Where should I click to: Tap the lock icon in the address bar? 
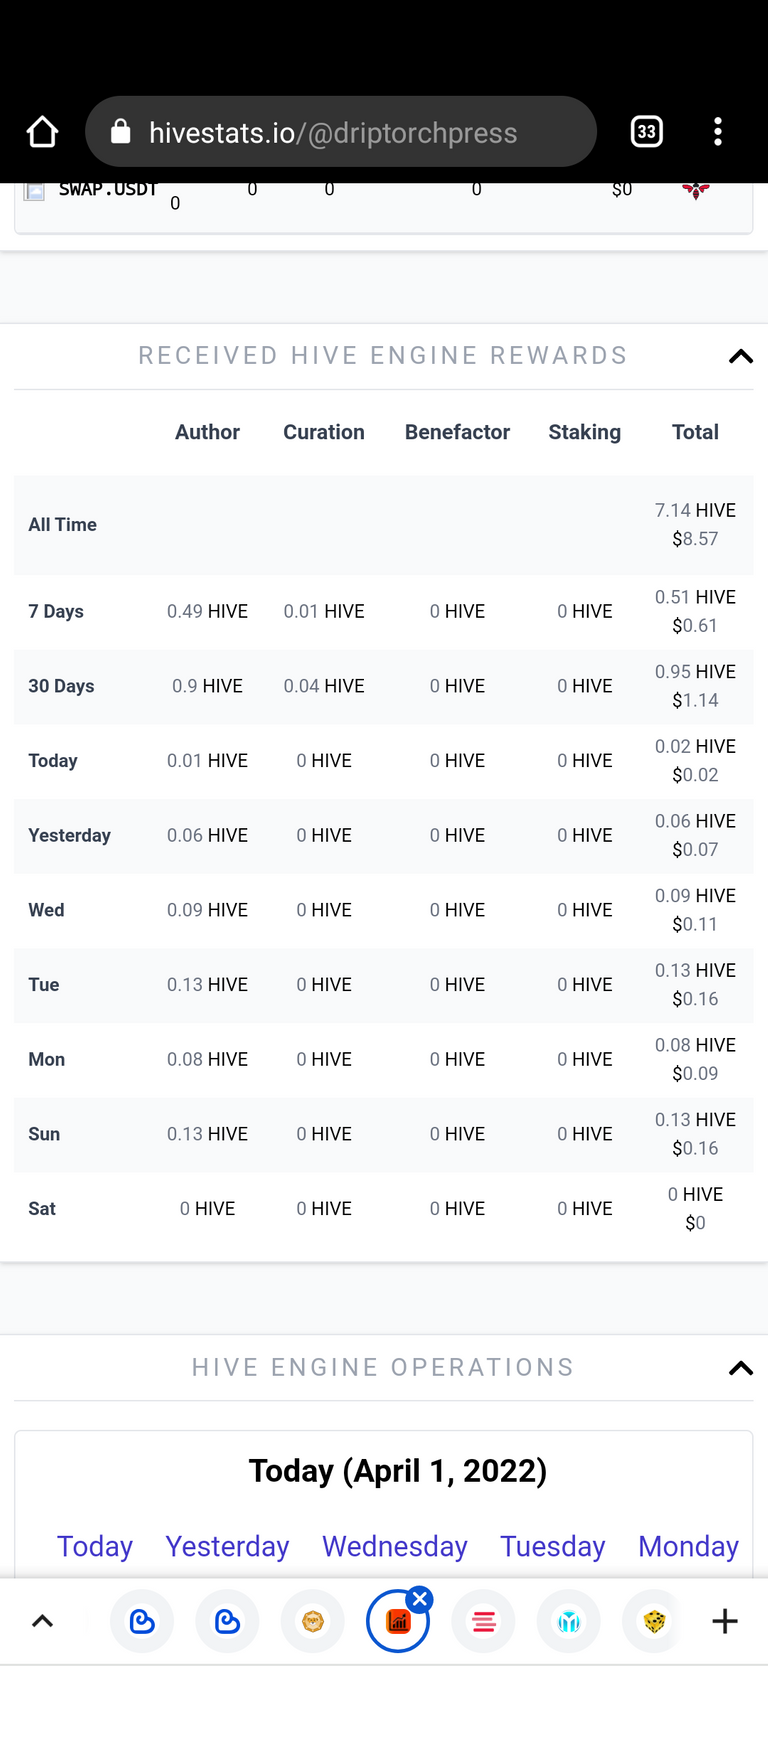click(121, 131)
